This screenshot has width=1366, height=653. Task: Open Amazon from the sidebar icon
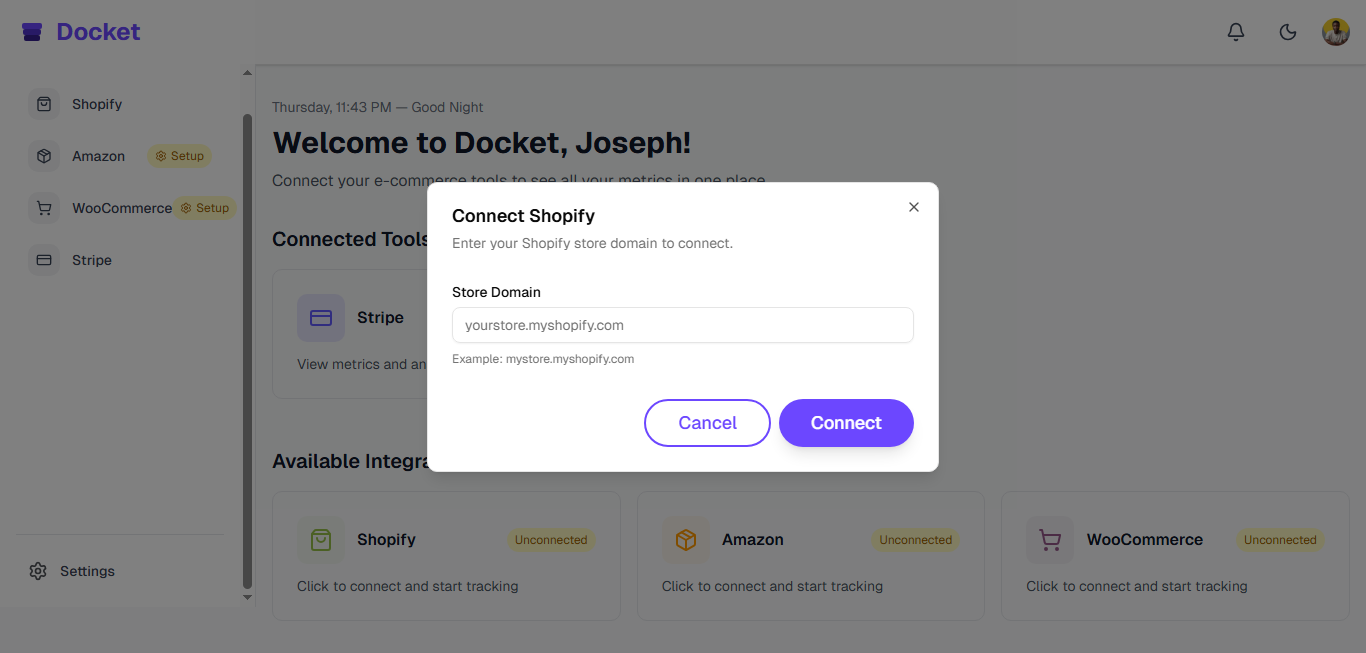[44, 156]
